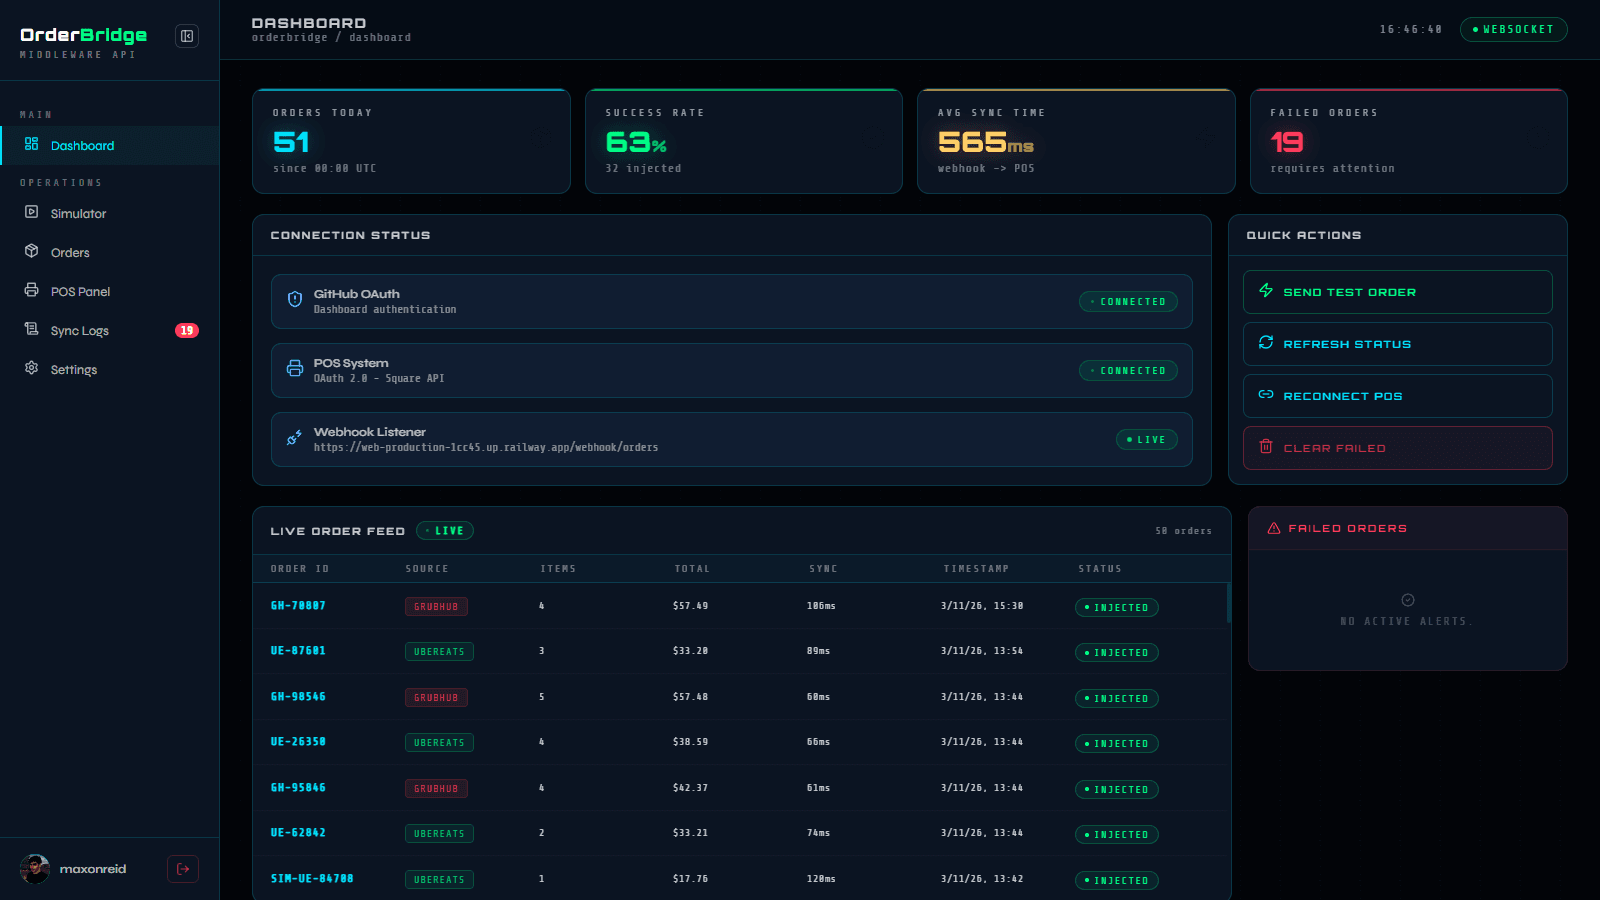Viewport: 1600px width, 900px height.
Task: Click the UBEREATS tag on order UE-87601
Action: pyautogui.click(x=439, y=651)
